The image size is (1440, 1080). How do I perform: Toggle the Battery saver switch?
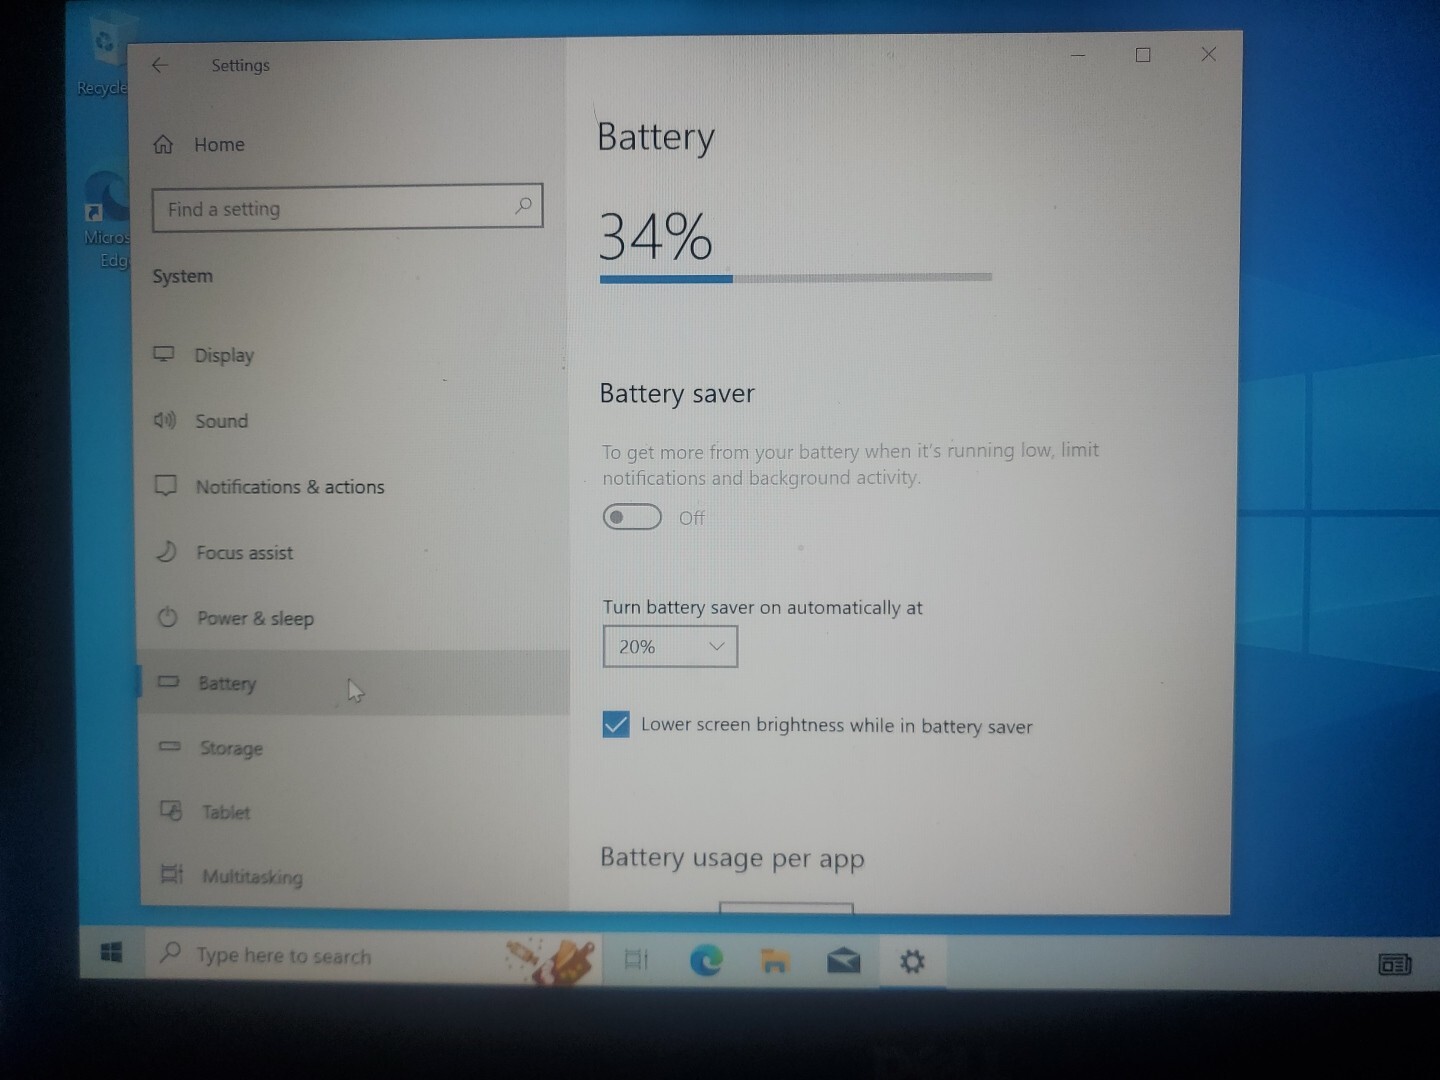(632, 517)
